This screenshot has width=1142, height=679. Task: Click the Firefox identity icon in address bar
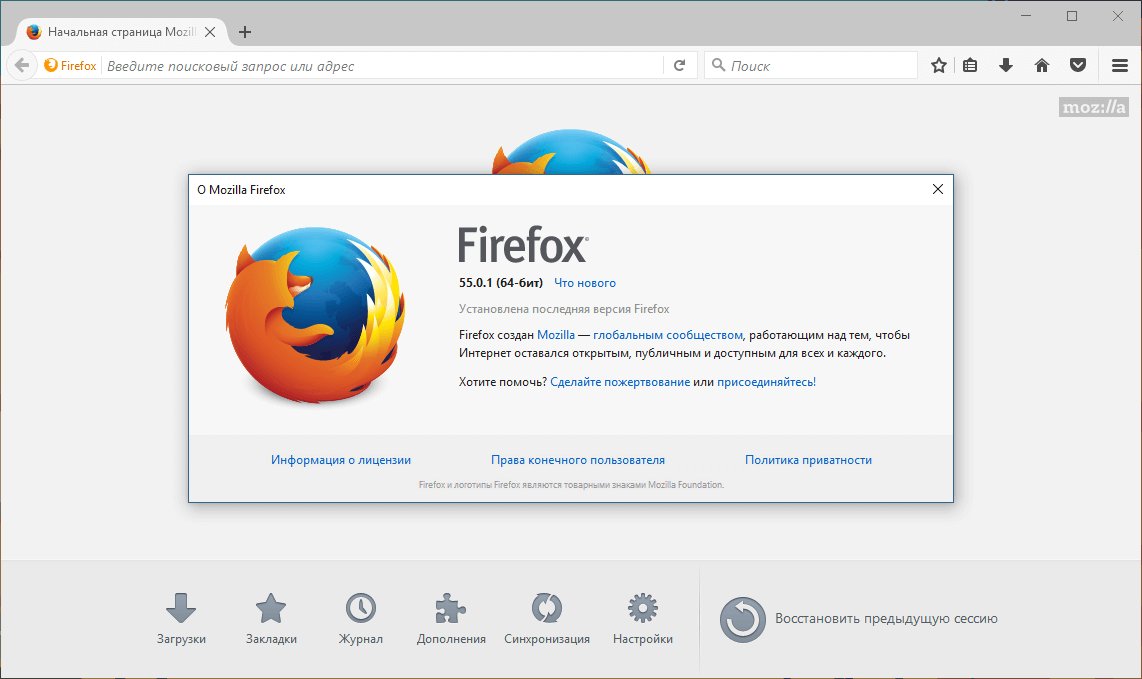pos(70,66)
